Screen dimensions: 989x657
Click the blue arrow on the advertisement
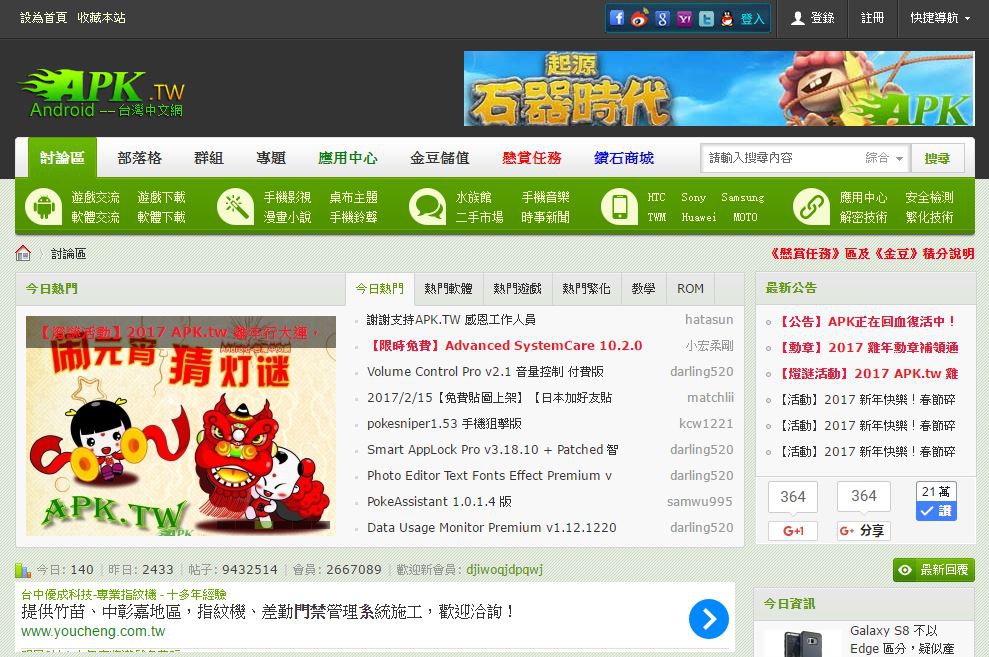tap(709, 619)
